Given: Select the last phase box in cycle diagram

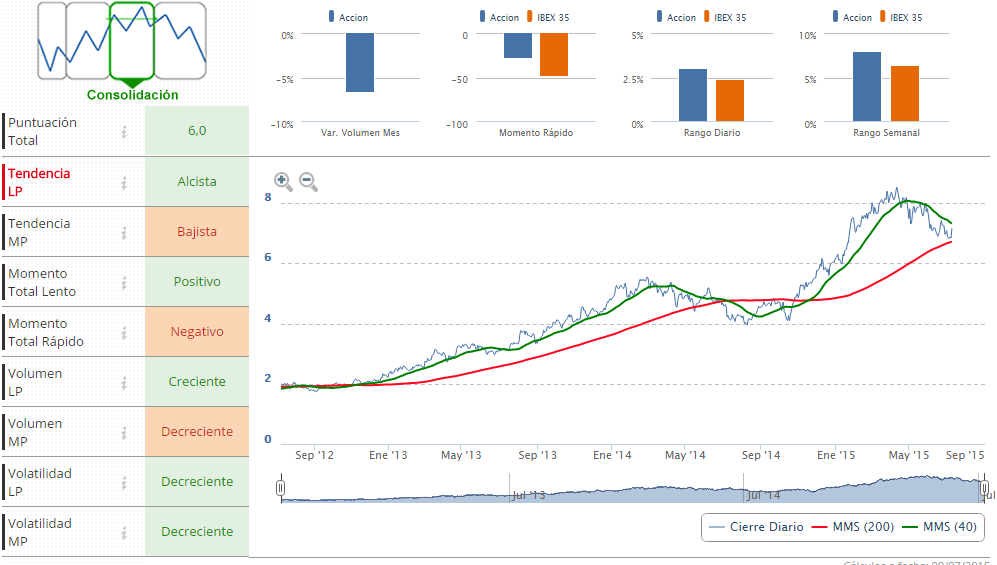Looking at the screenshot, I should [x=181, y=41].
